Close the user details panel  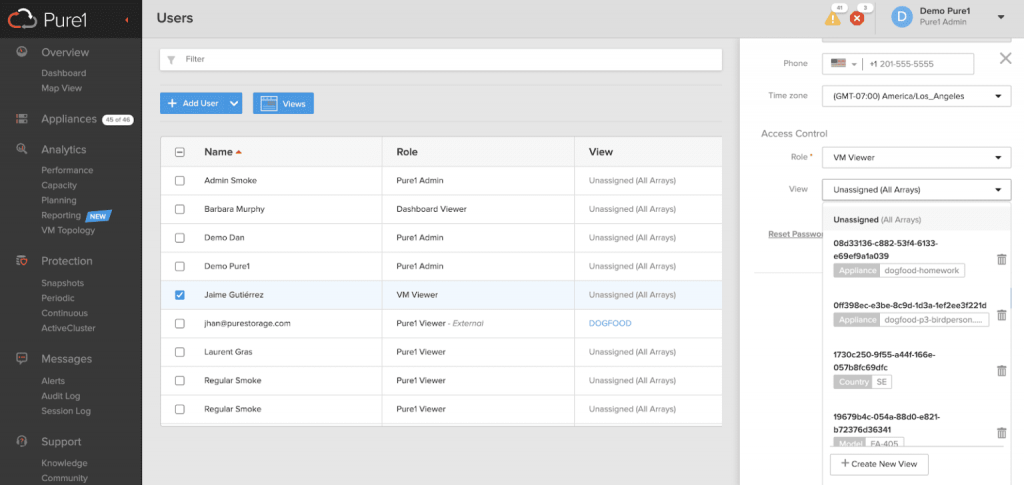[x=1006, y=59]
